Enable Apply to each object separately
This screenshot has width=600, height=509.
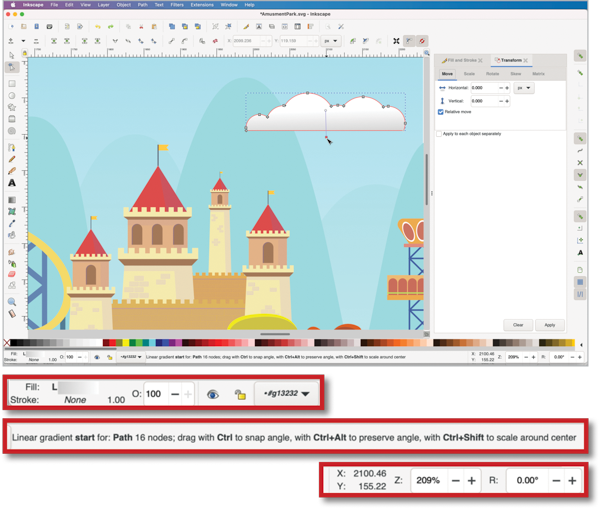coord(439,134)
